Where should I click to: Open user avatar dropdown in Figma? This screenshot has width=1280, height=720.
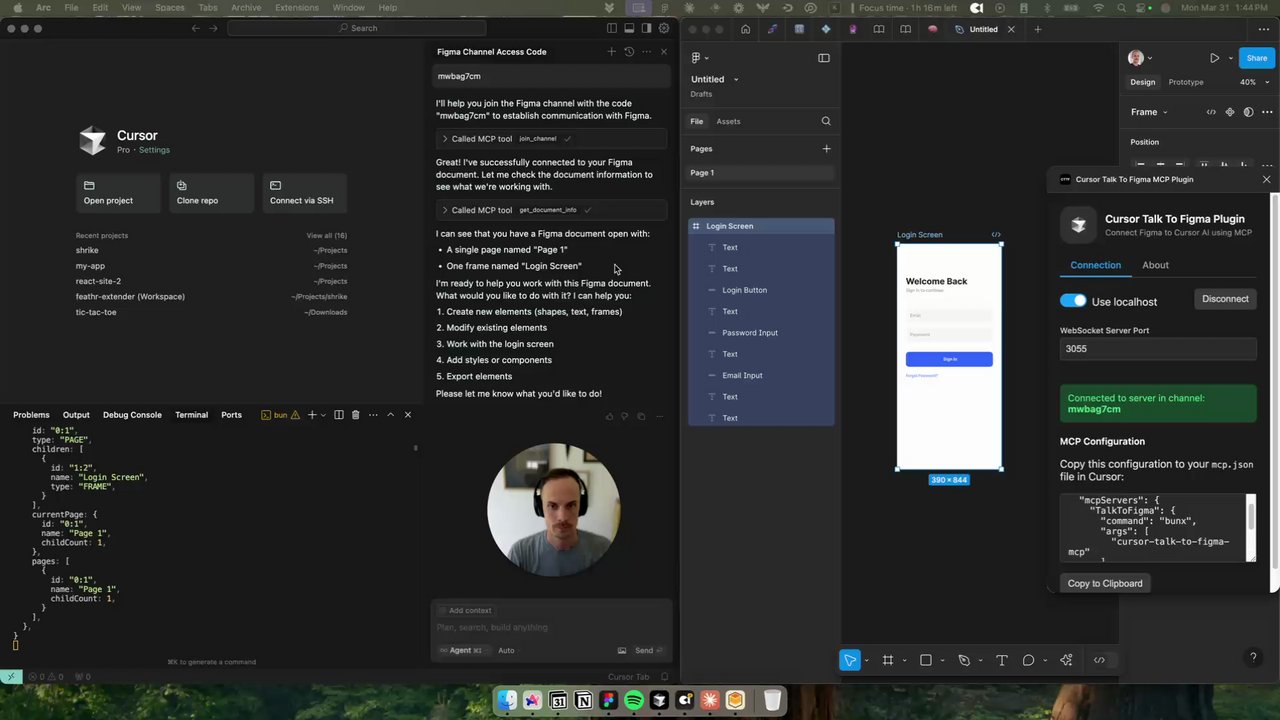(1140, 58)
